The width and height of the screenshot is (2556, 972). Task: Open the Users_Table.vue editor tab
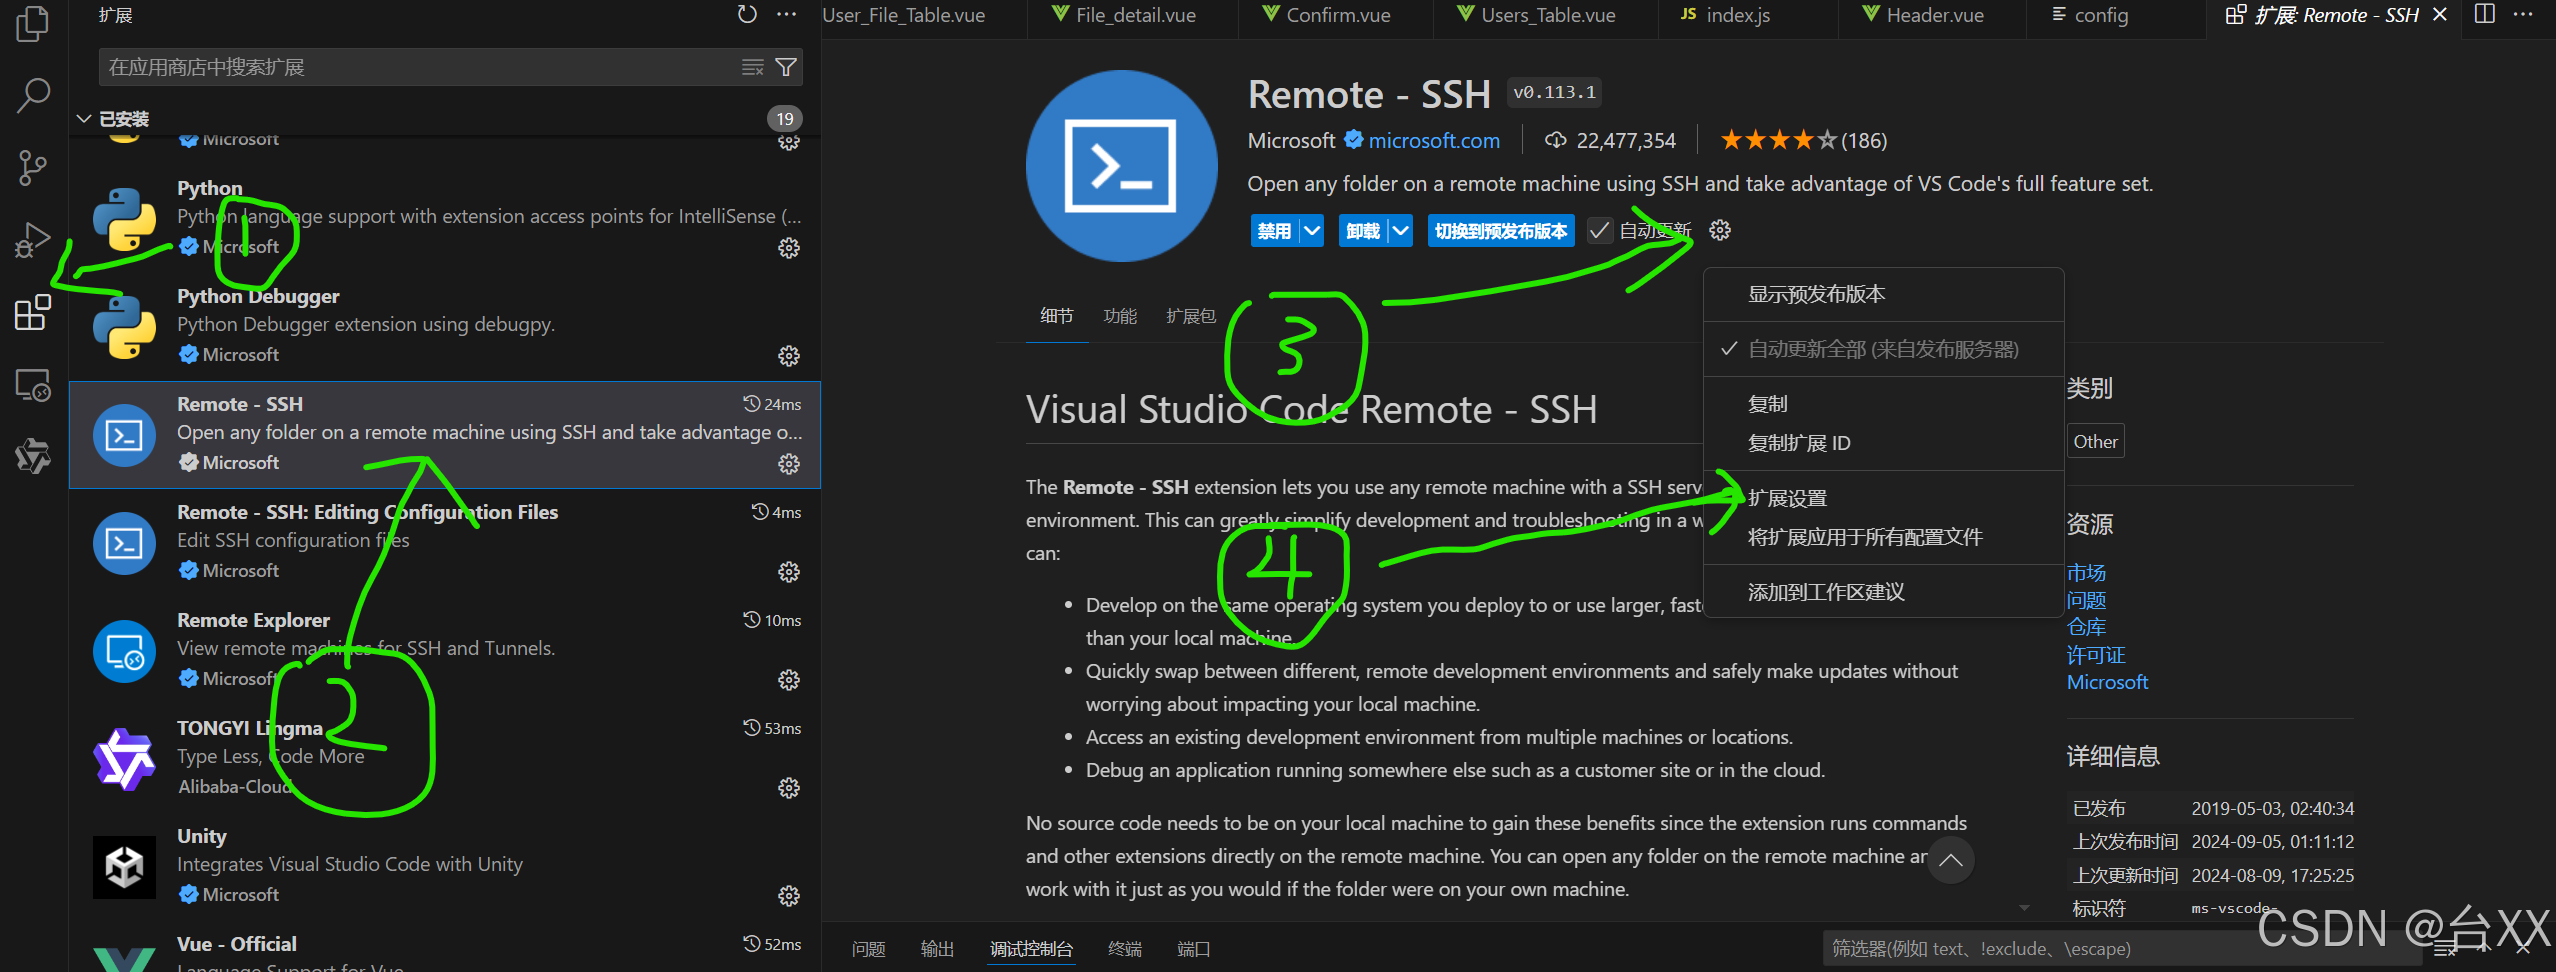coord(1546,15)
